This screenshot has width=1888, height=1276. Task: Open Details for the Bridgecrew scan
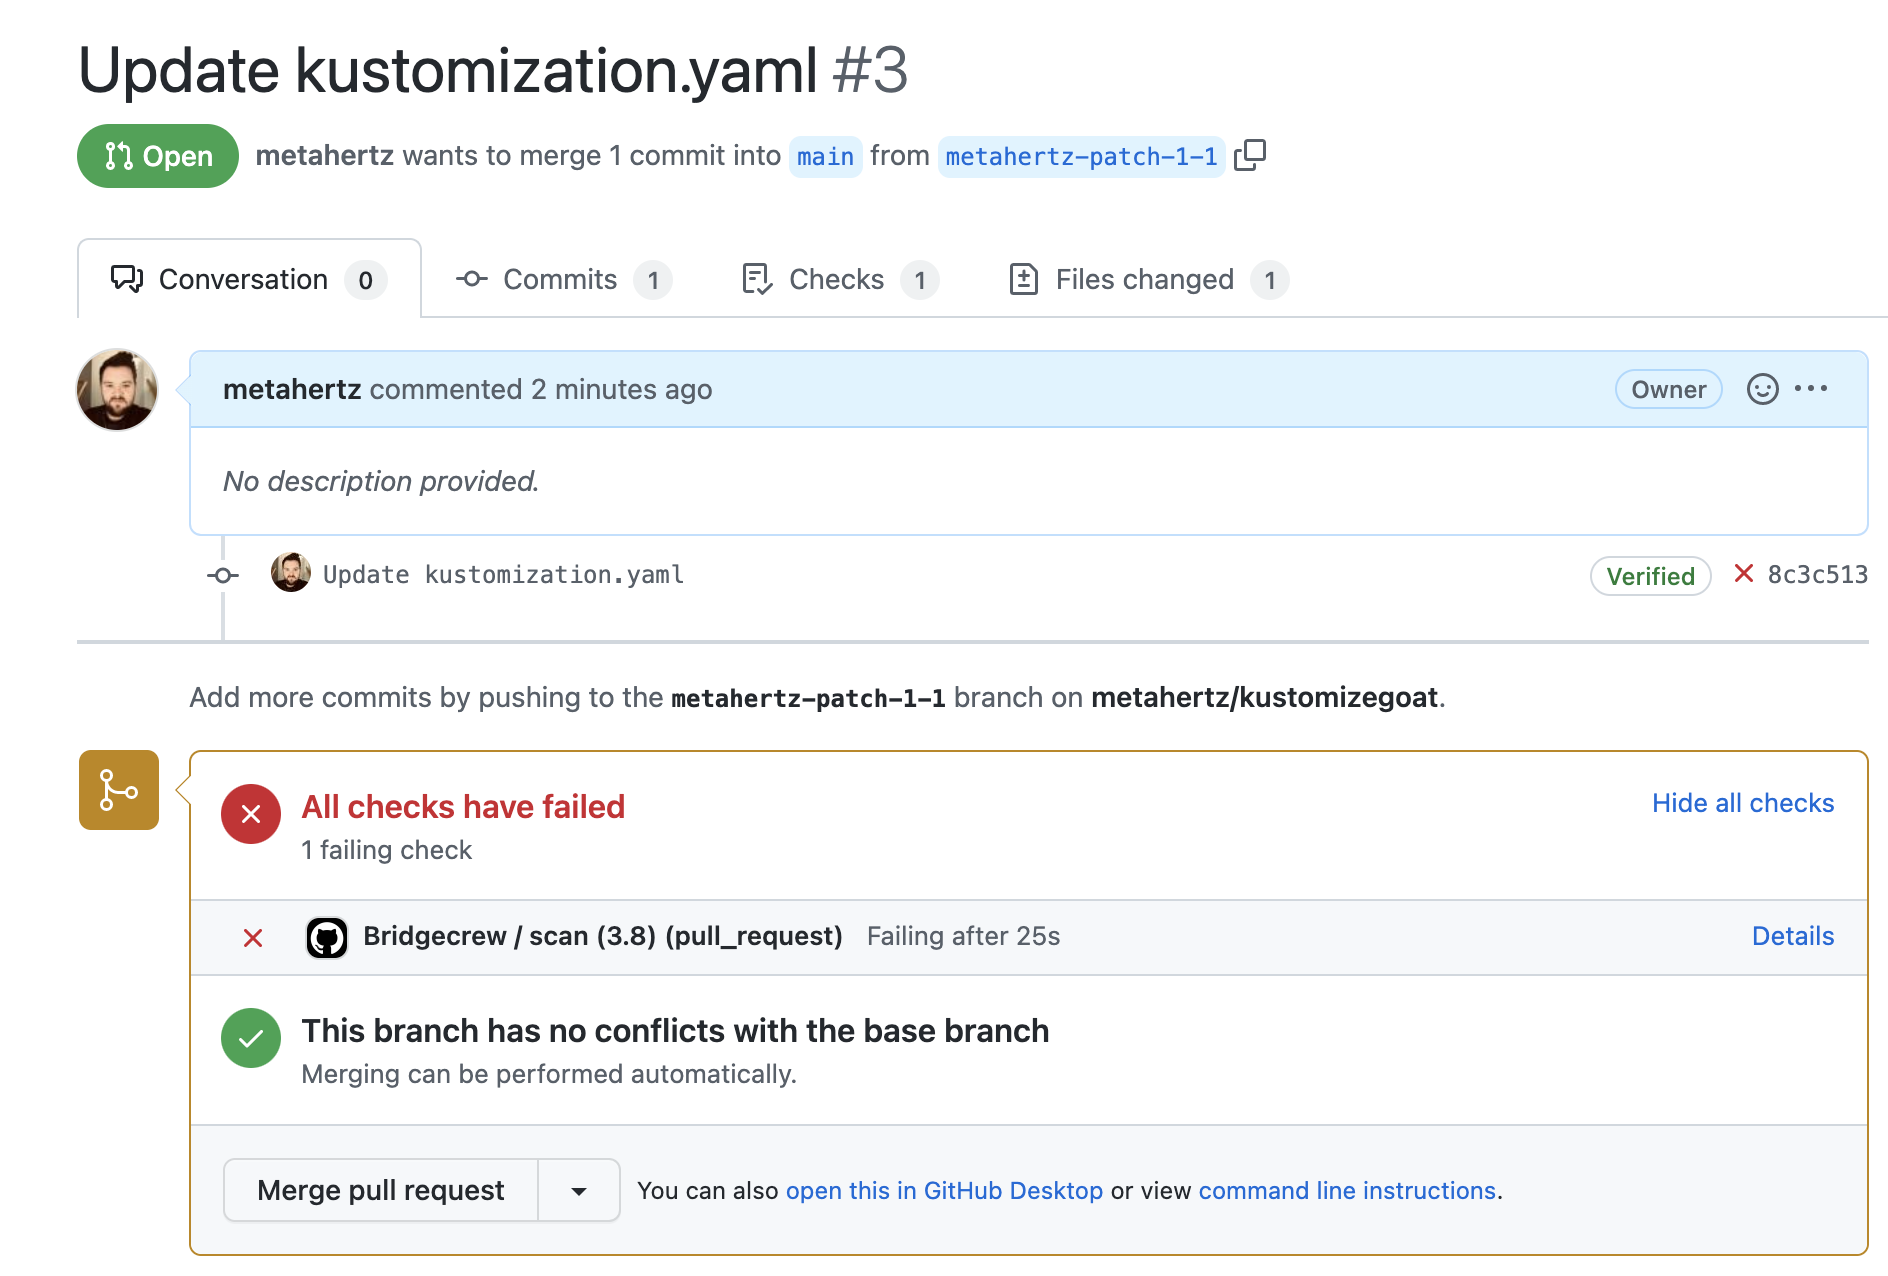tap(1793, 936)
